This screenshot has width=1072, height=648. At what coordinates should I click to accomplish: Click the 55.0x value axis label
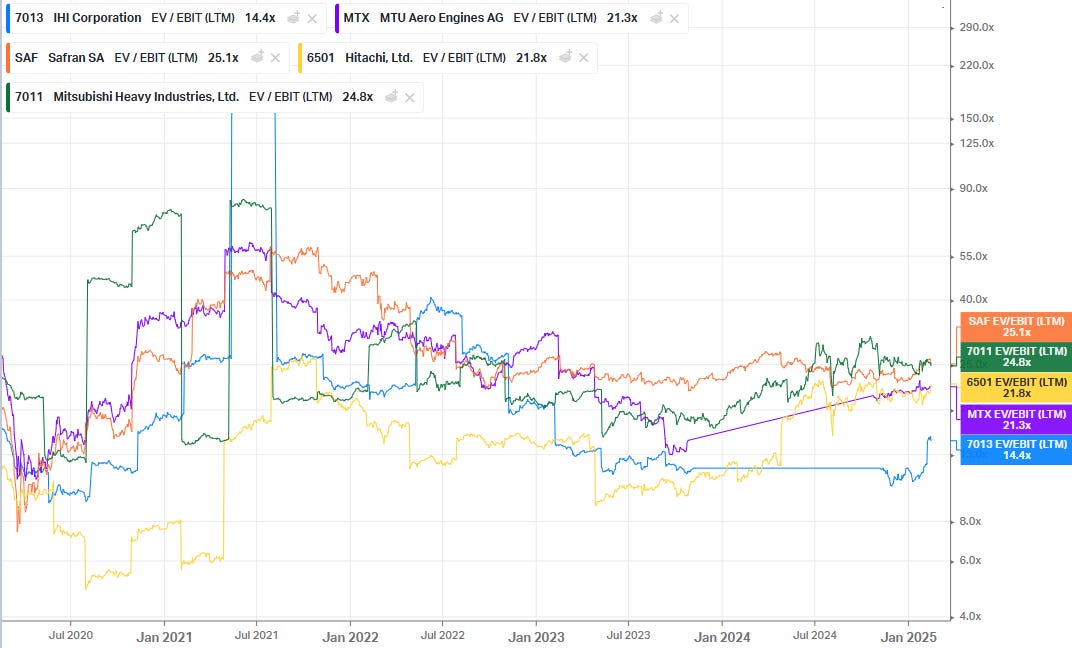pyautogui.click(x=974, y=256)
